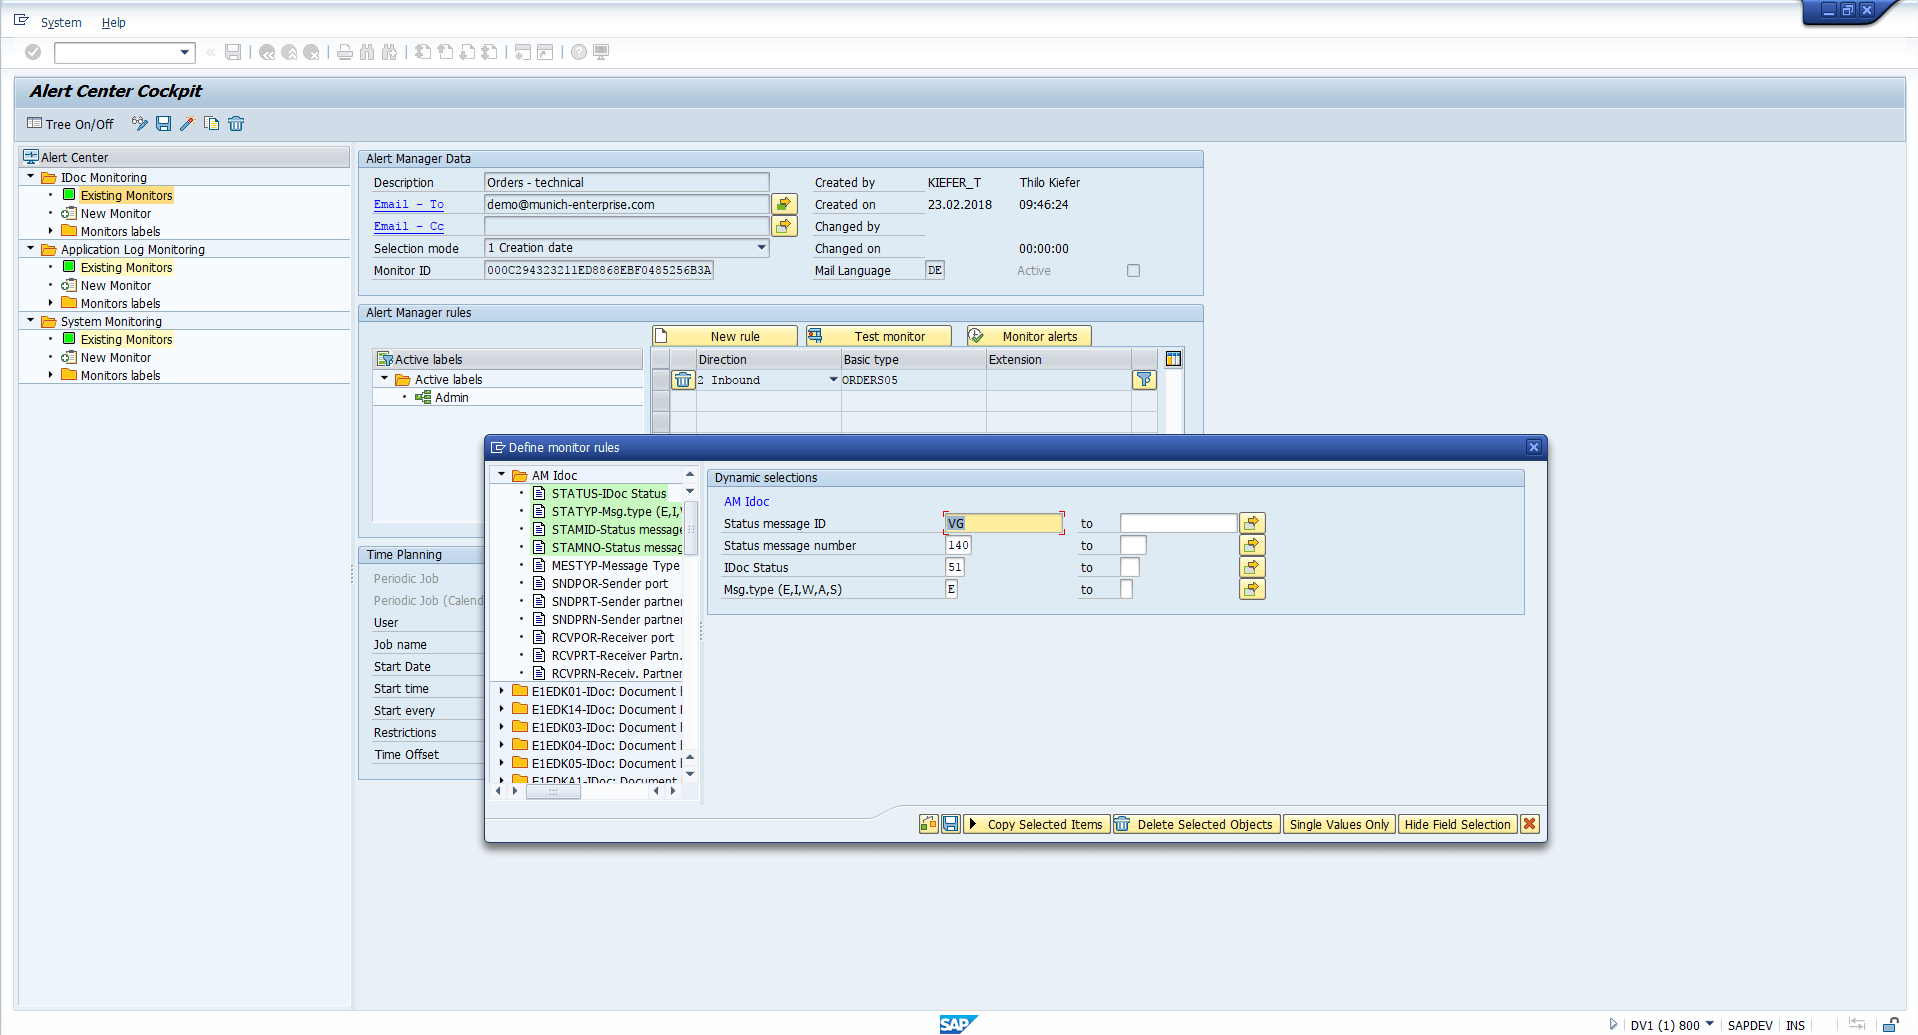Expand the E1EDK14-IDoc folder node
Screen dimensions: 1918x1035
501,709
